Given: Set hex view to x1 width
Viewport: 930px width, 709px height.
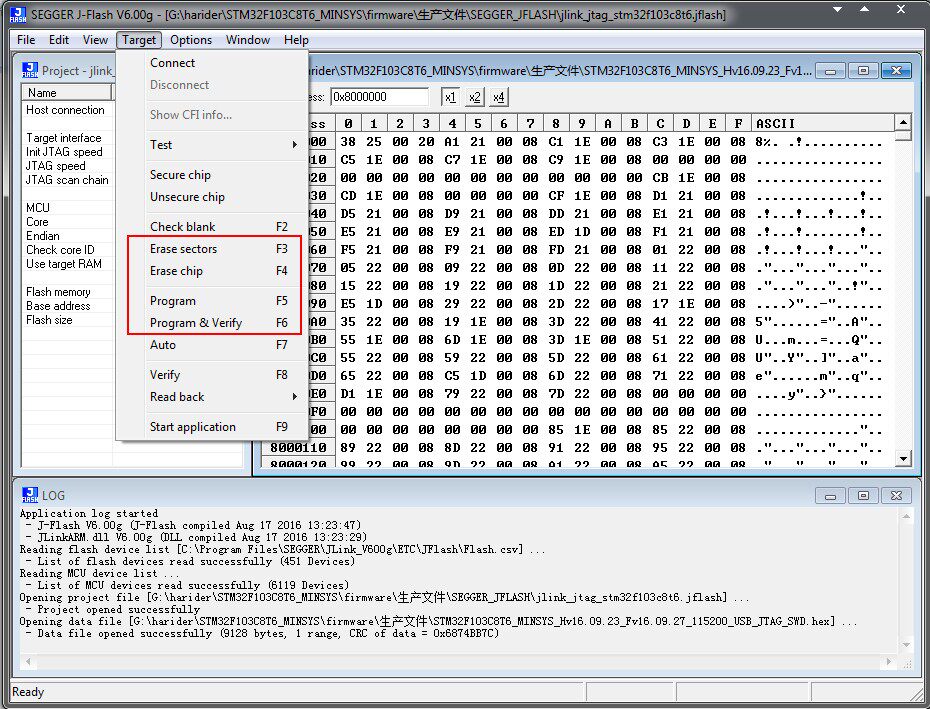Looking at the screenshot, I should click(450, 97).
